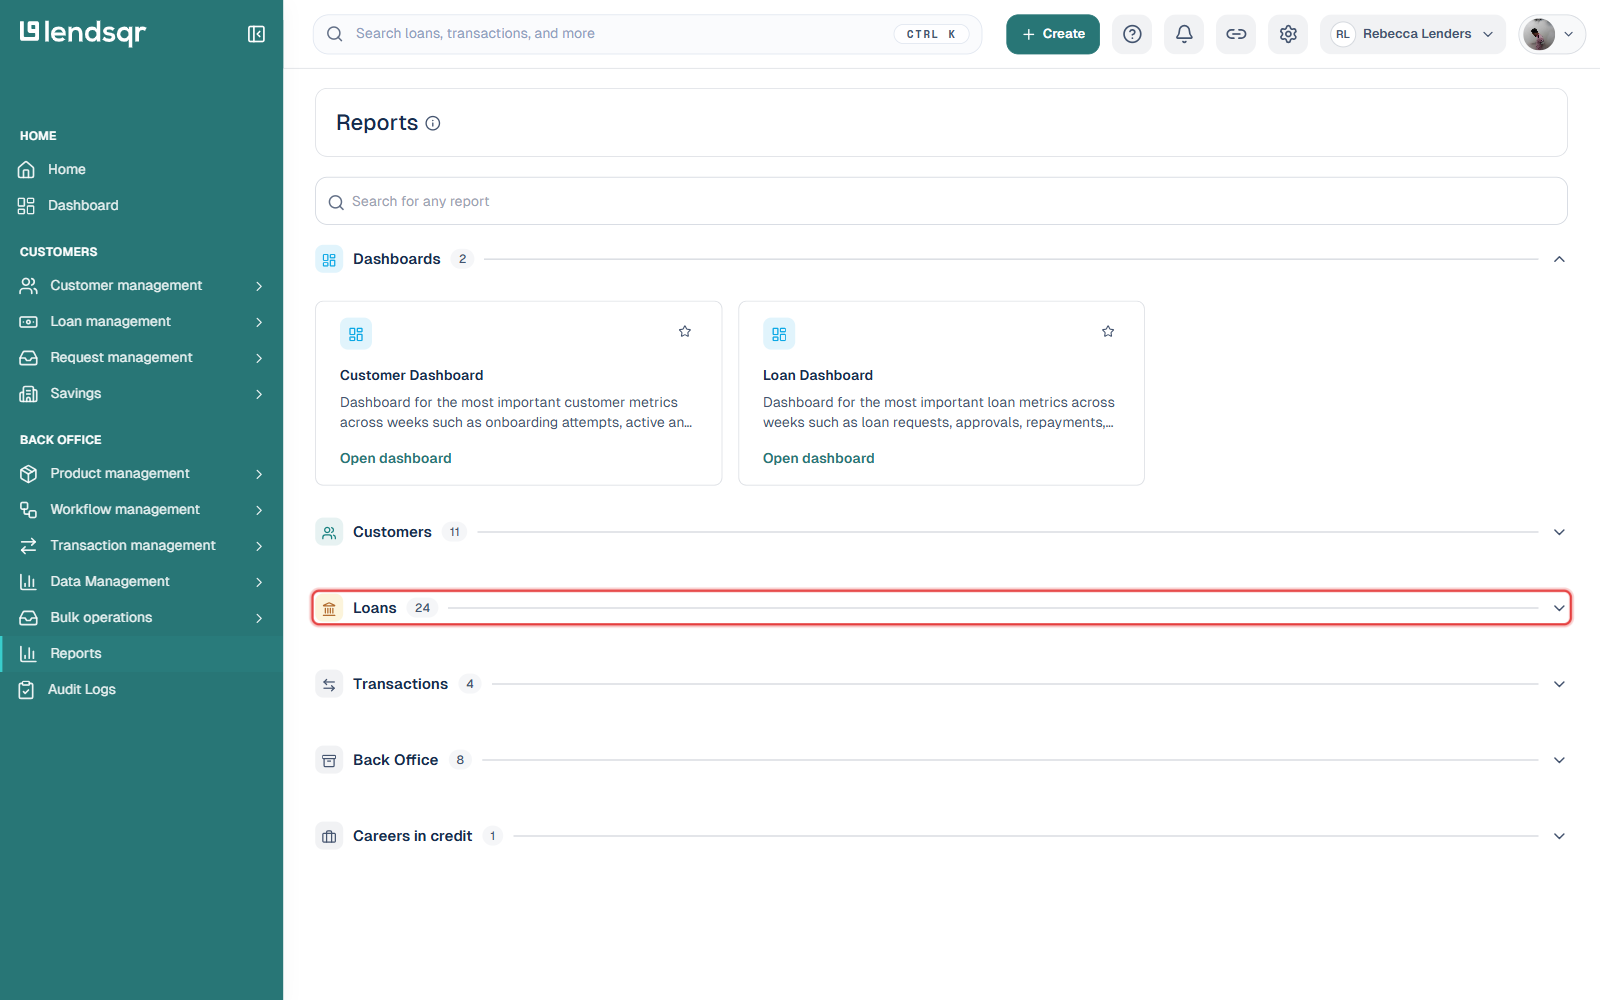Click the Loans section label
The width and height of the screenshot is (1600, 1000).
(375, 608)
